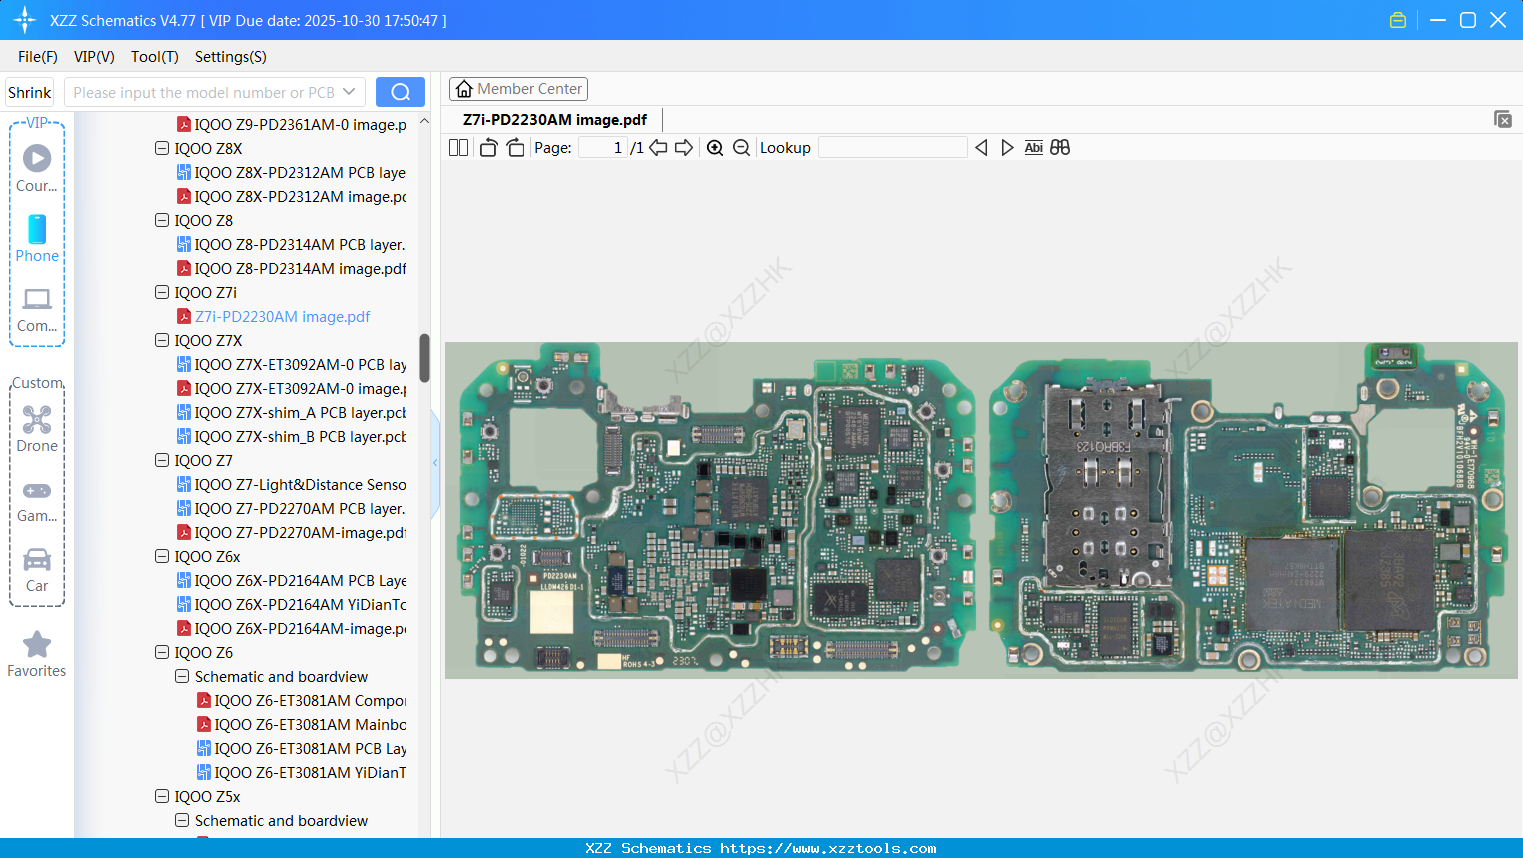The width and height of the screenshot is (1523, 858).
Task: Close all document tabs icon
Action: [x=1502, y=119]
